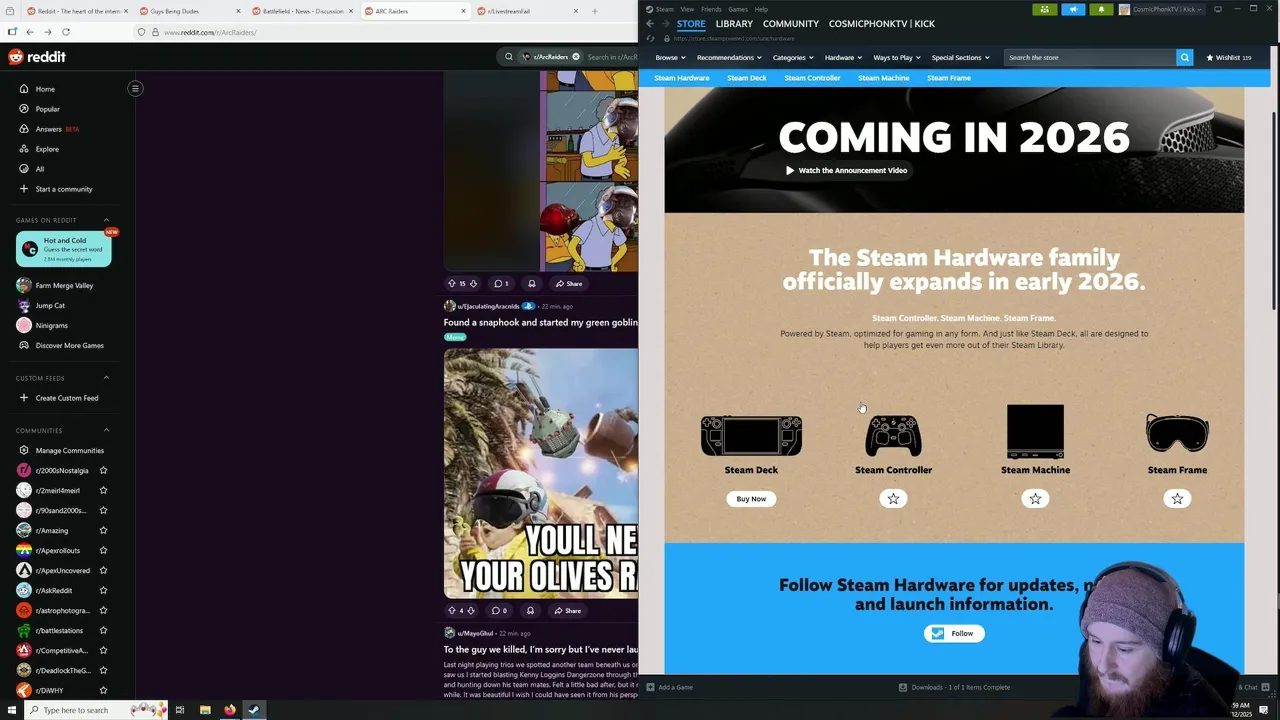Expand Special Sections dropdown
This screenshot has width=1280, height=720.
point(960,58)
